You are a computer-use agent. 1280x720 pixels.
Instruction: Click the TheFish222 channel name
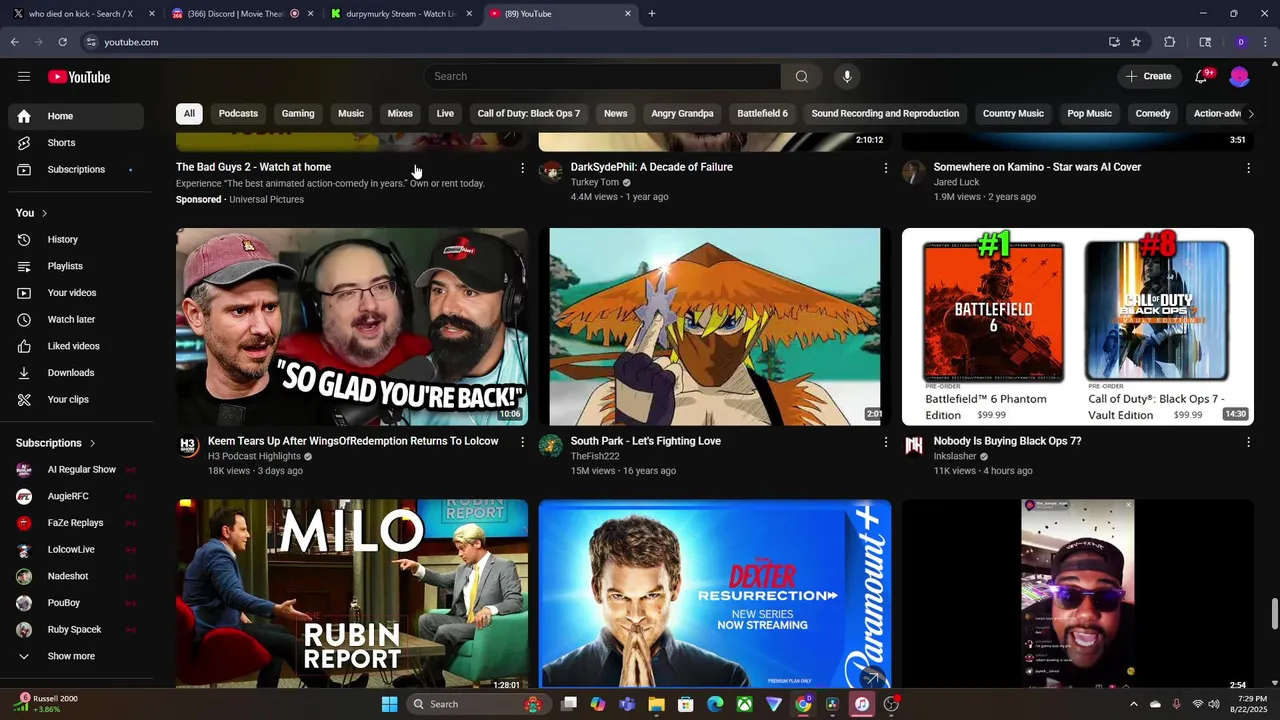595,456
